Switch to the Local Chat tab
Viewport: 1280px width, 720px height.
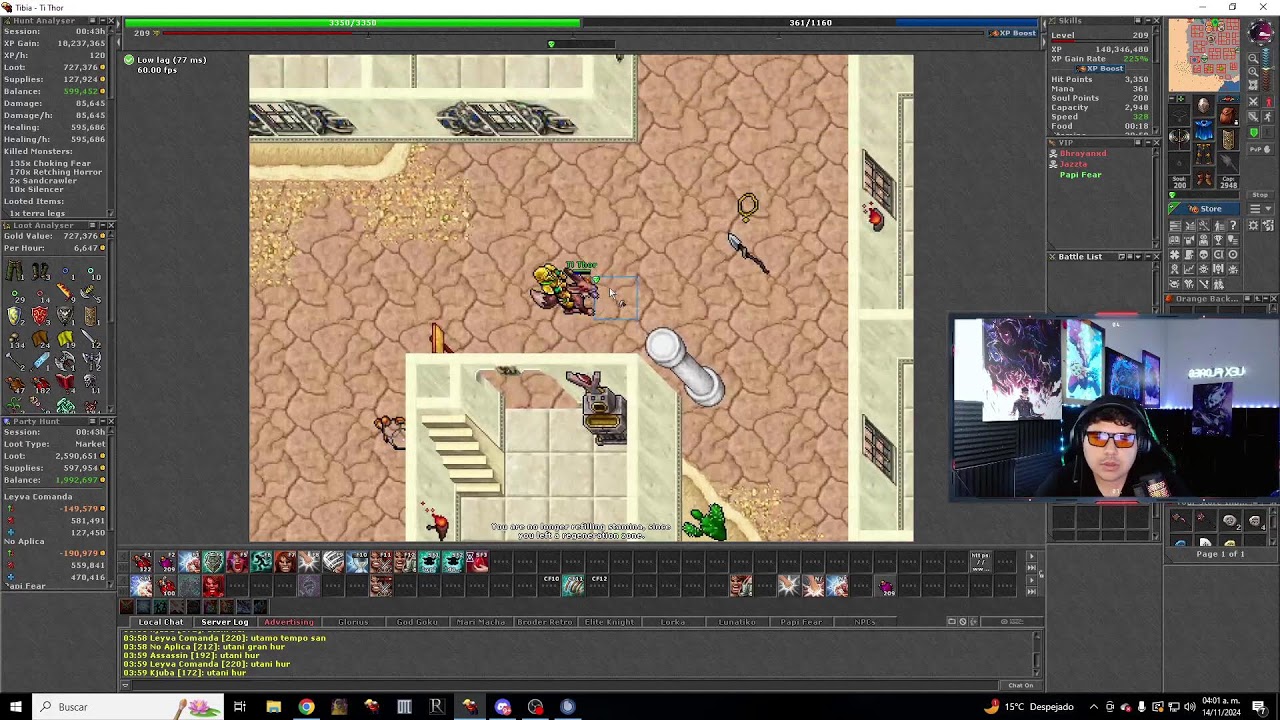[161, 622]
